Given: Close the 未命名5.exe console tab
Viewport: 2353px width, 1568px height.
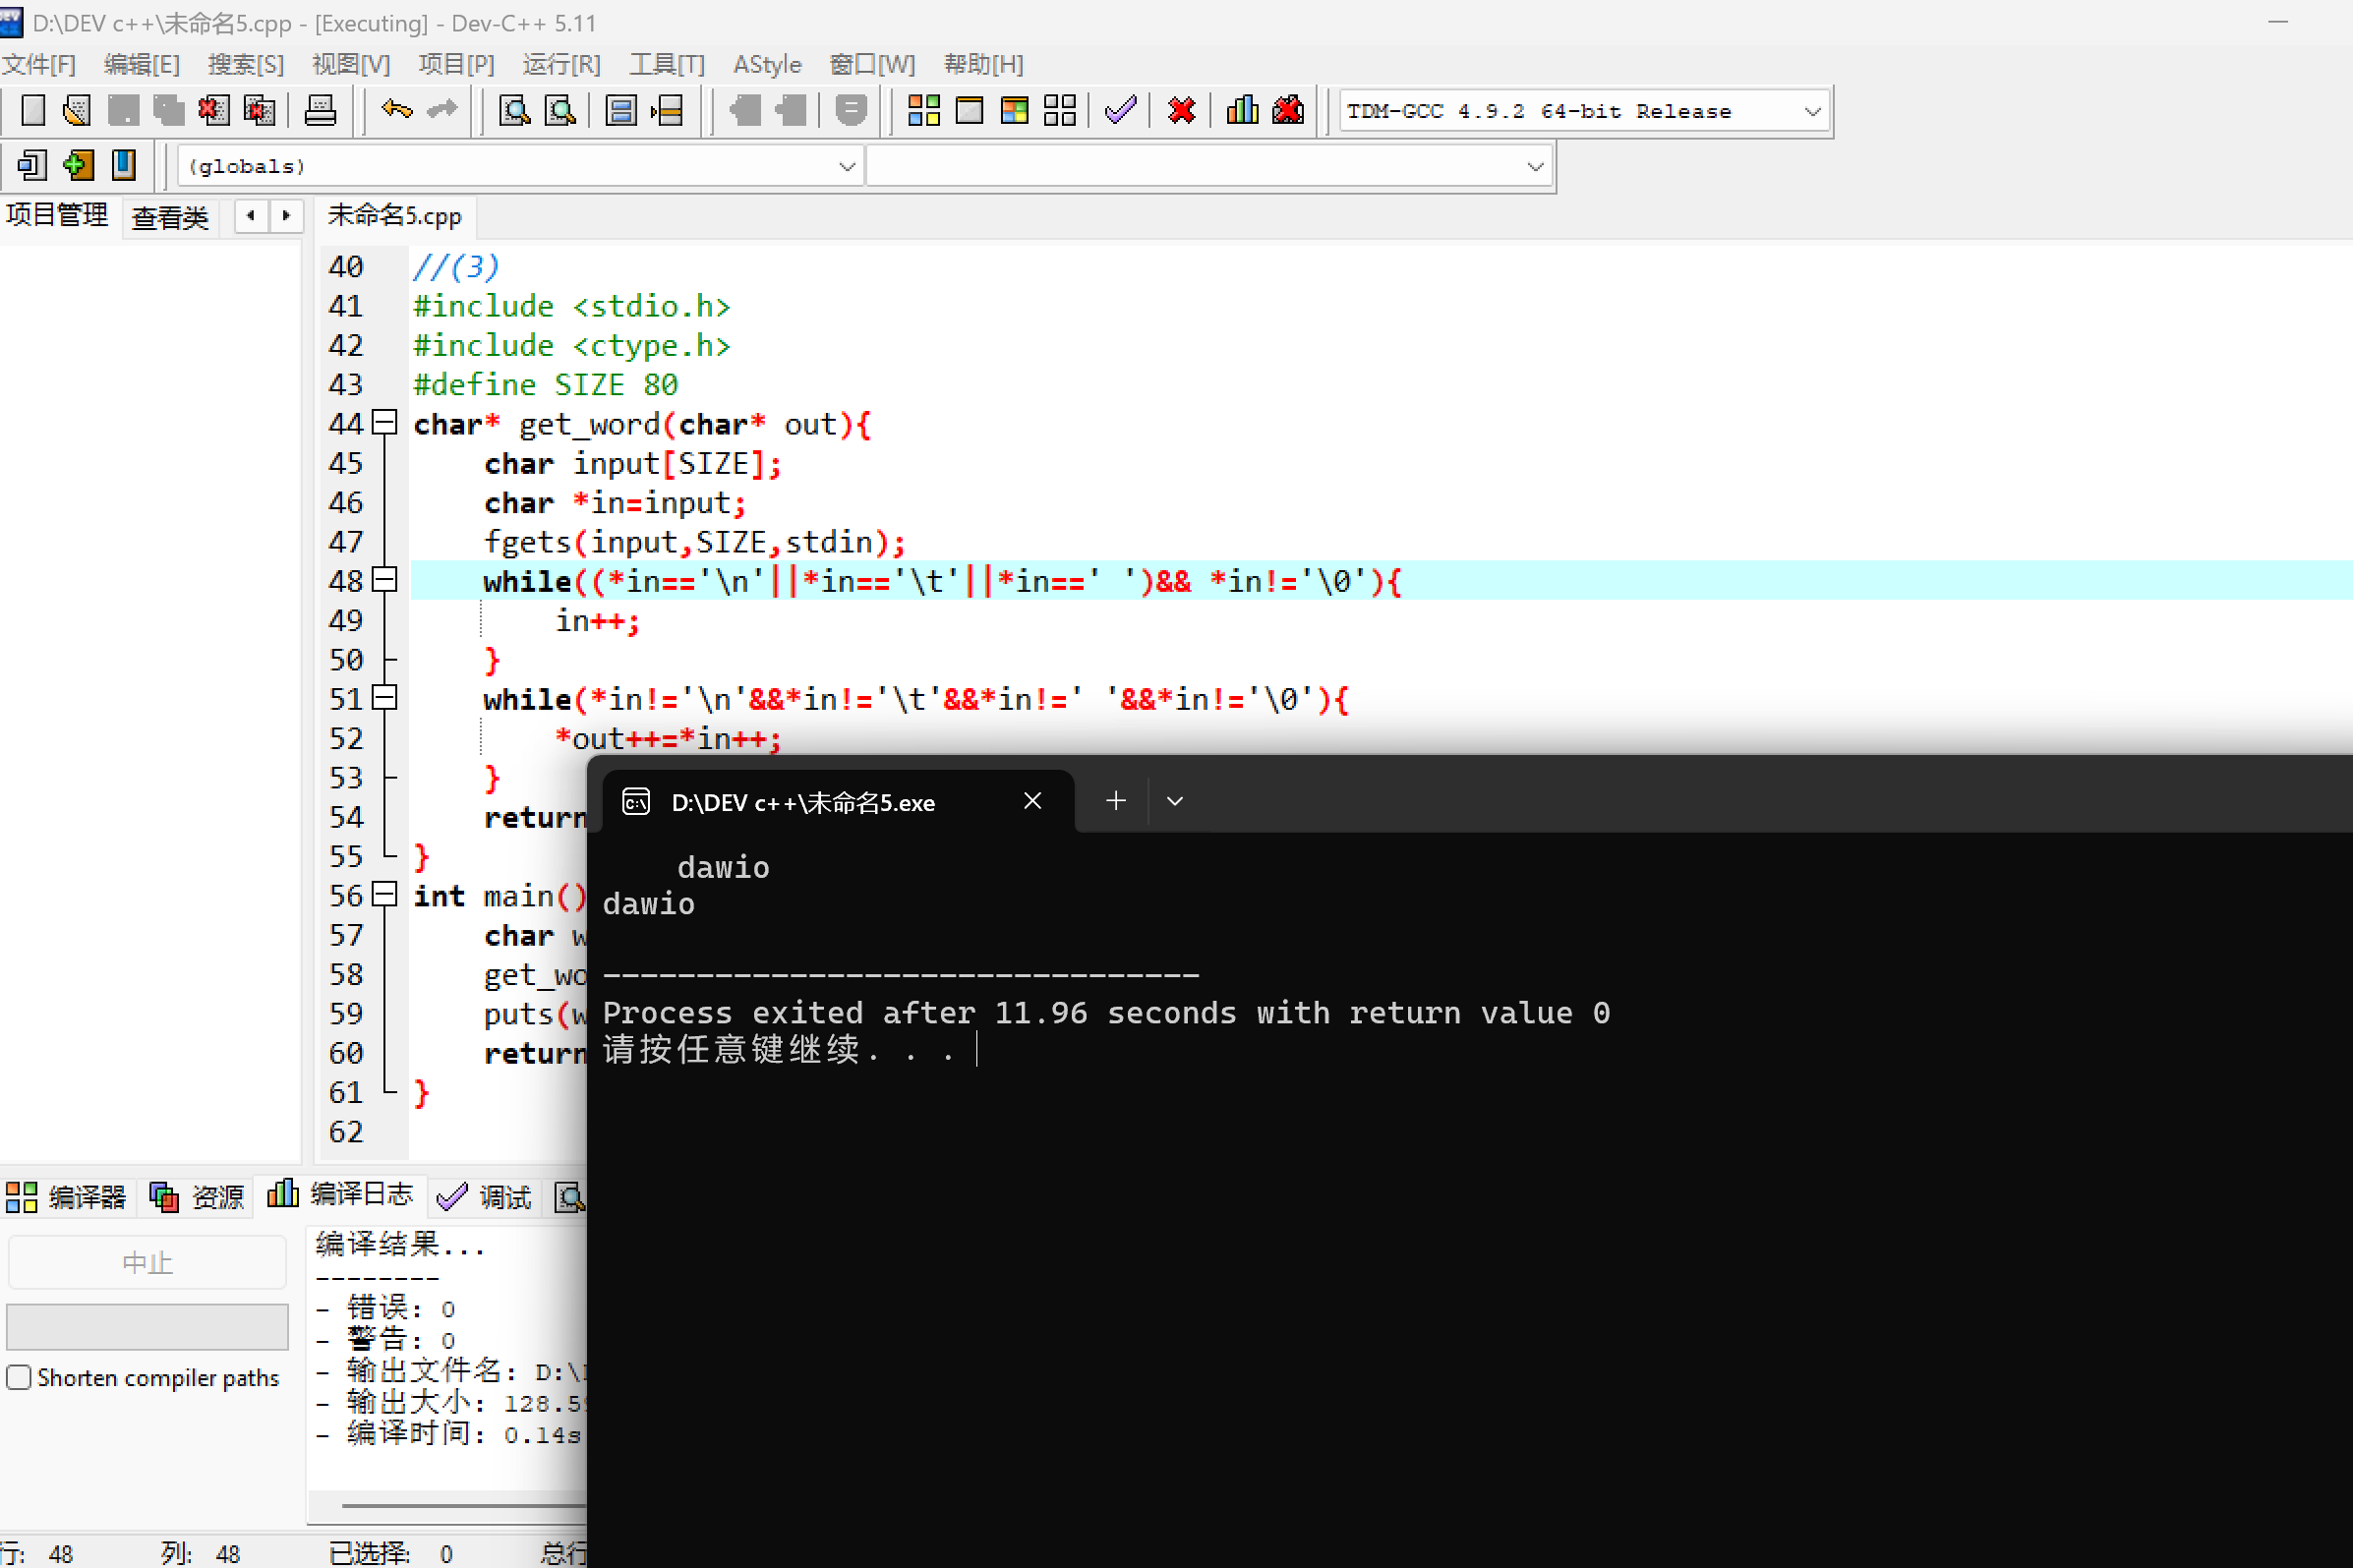Looking at the screenshot, I should [x=1033, y=801].
